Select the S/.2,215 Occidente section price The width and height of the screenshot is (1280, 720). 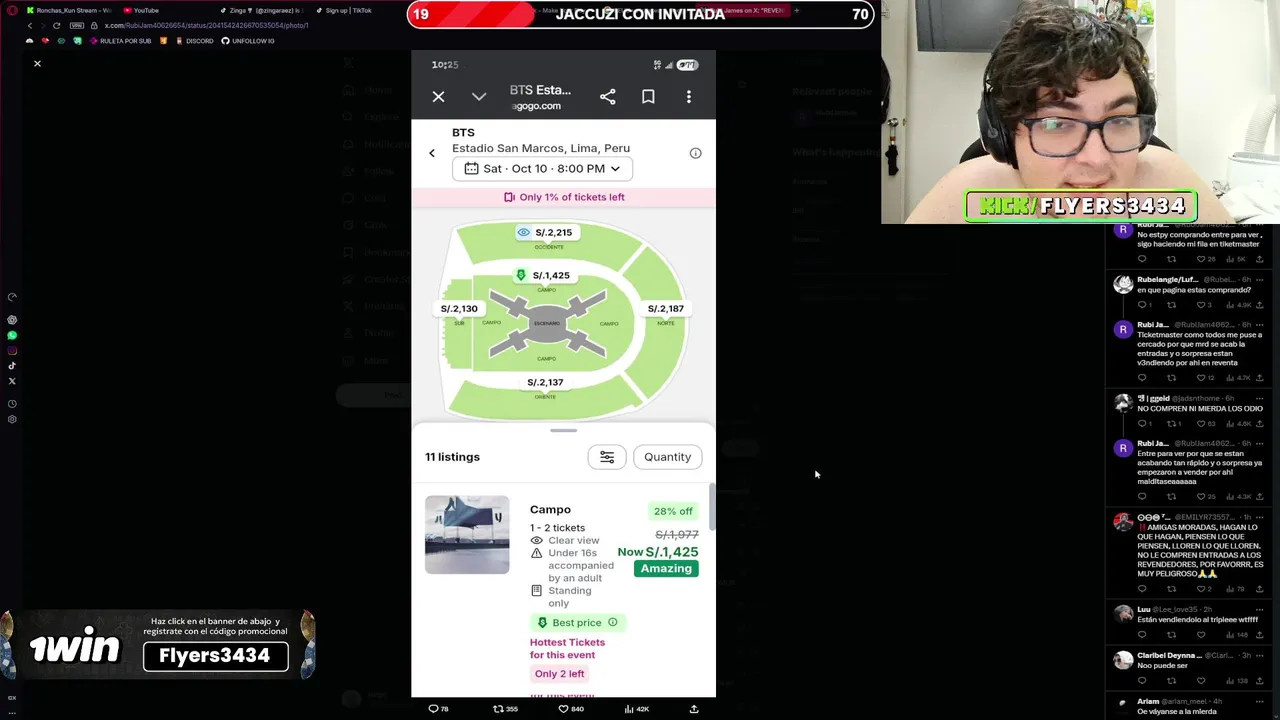[545, 232]
